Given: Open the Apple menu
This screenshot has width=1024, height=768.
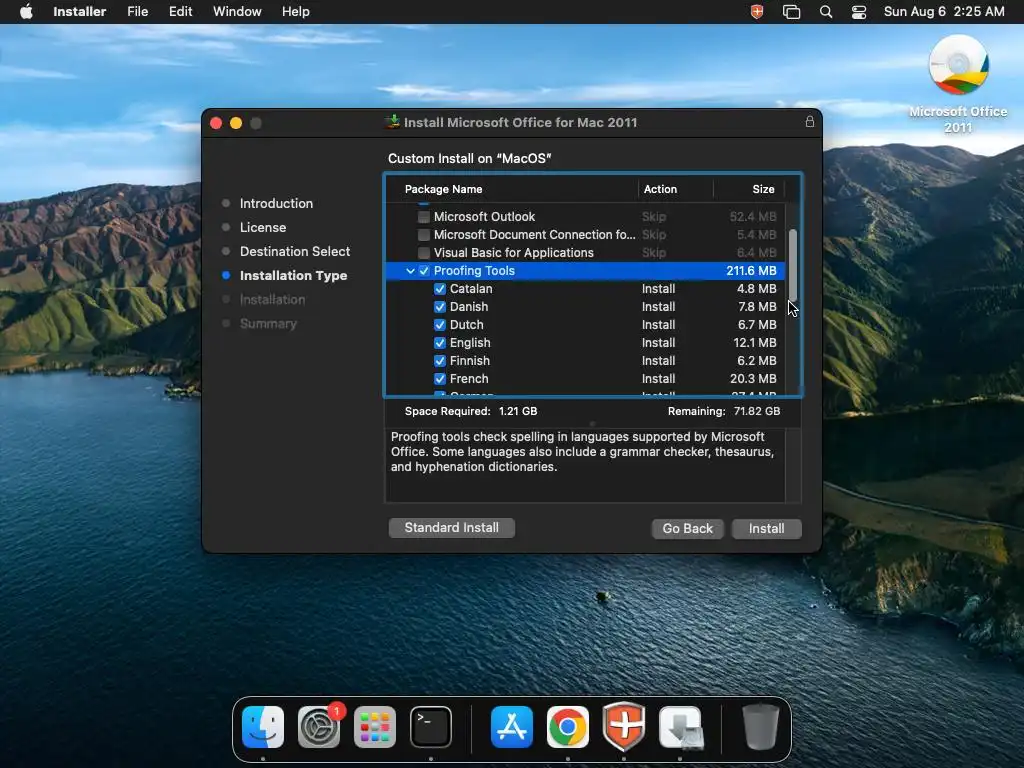Looking at the screenshot, I should (x=26, y=12).
